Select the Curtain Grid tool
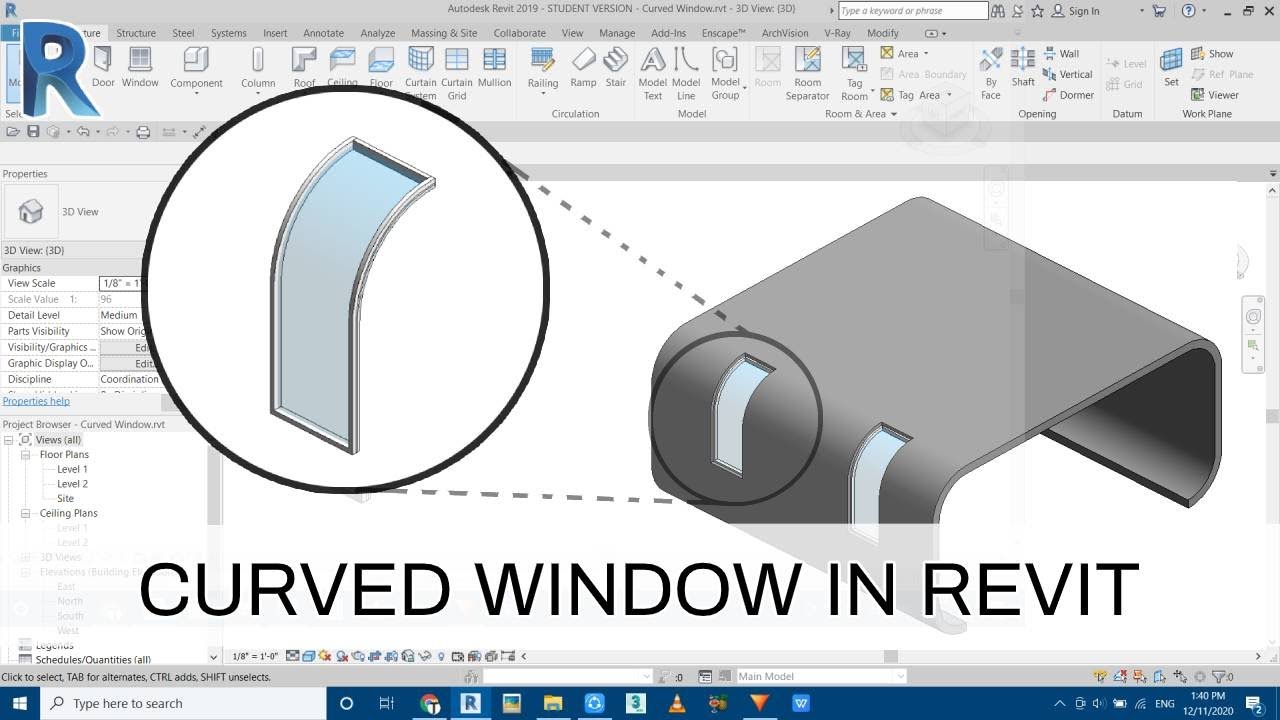This screenshot has width=1280, height=720. point(457,72)
